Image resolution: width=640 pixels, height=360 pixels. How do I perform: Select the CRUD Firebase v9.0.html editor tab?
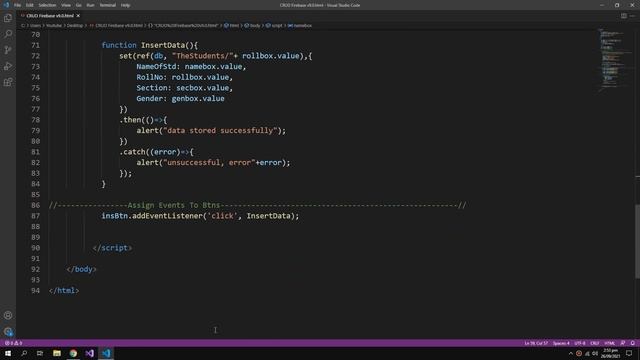(x=50, y=16)
